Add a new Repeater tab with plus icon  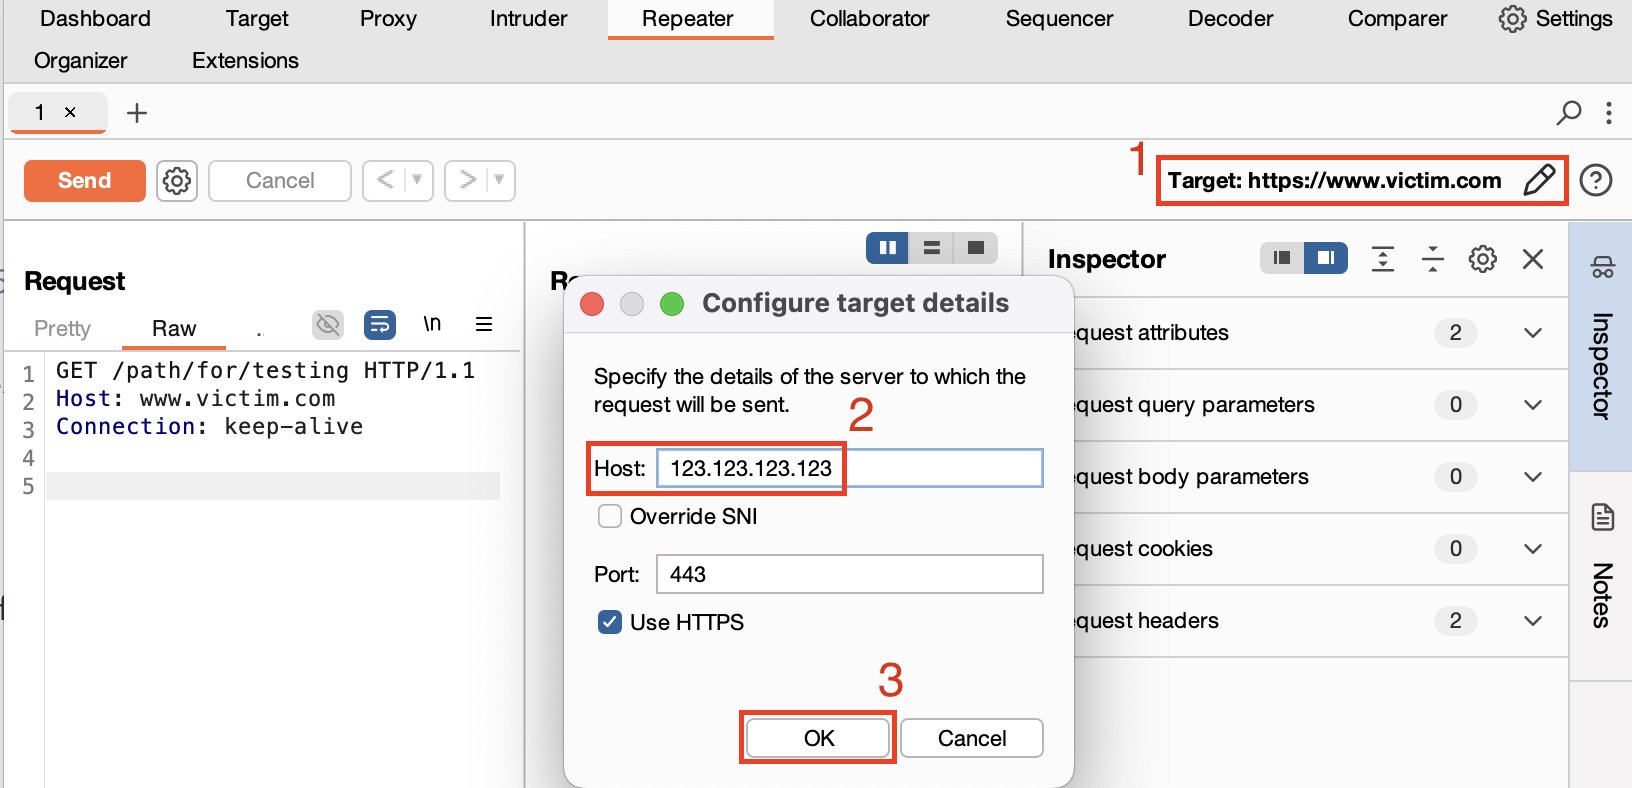click(137, 113)
